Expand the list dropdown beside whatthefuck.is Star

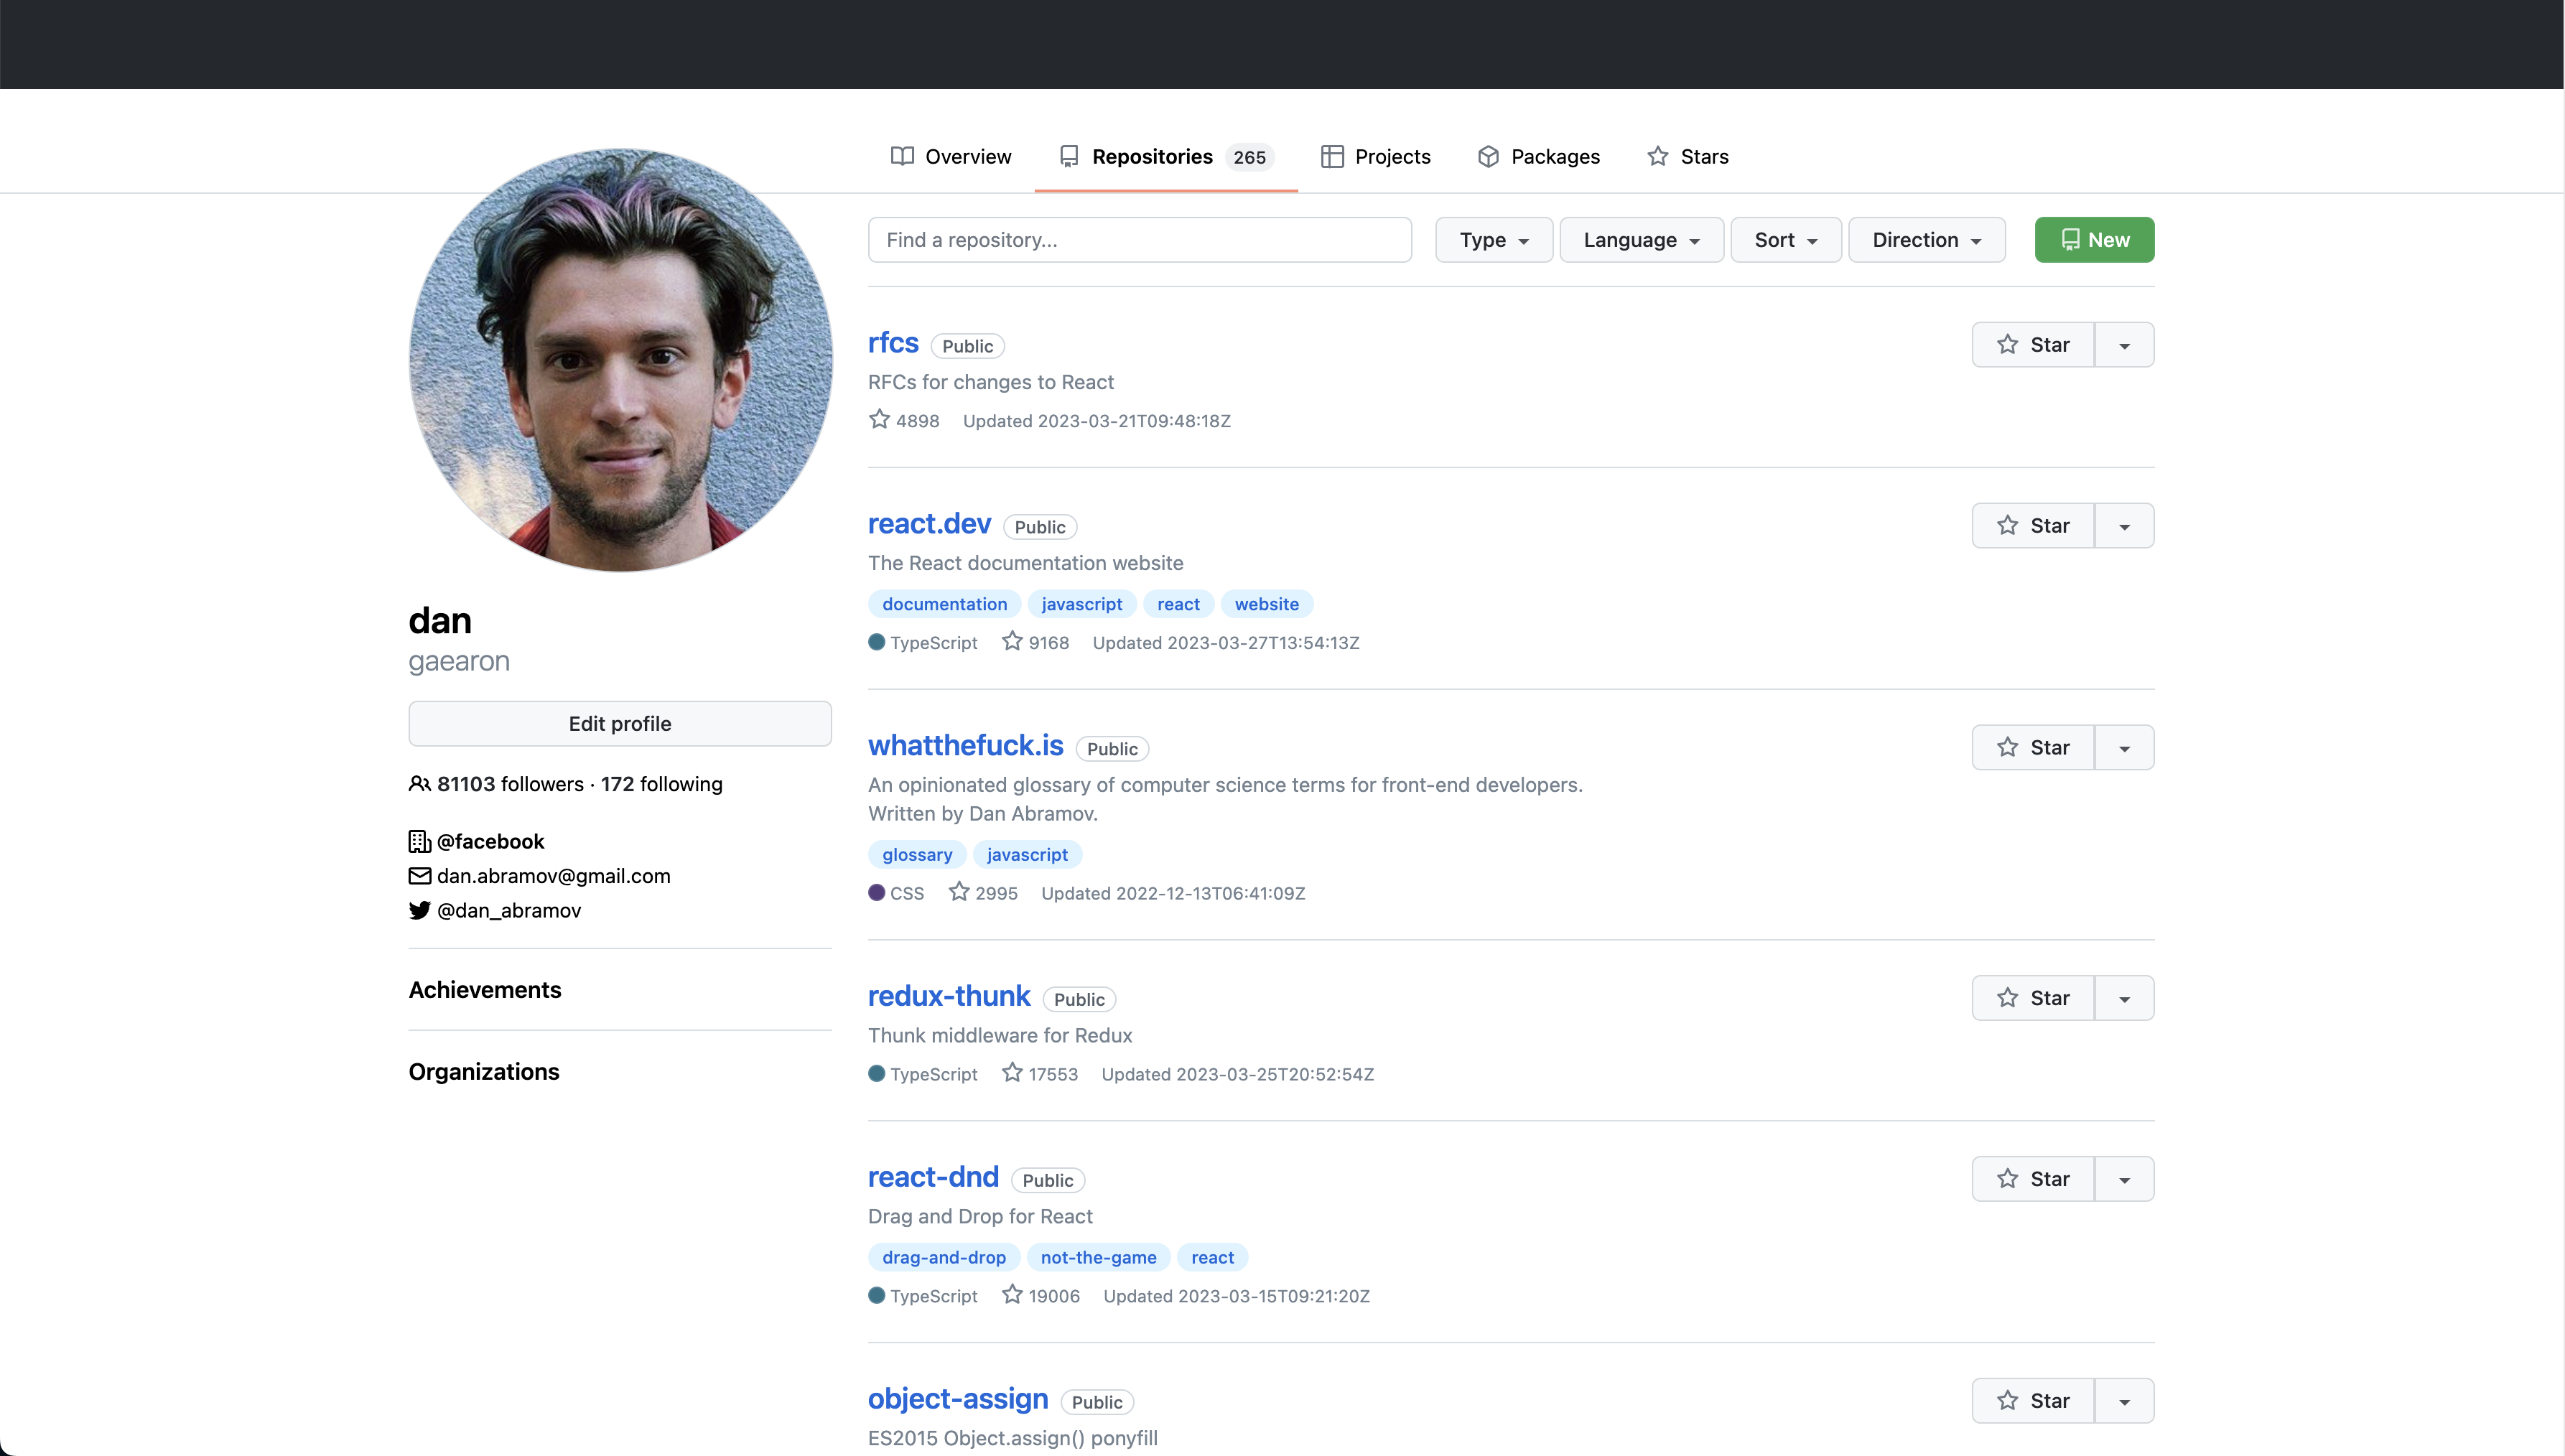tap(2125, 748)
